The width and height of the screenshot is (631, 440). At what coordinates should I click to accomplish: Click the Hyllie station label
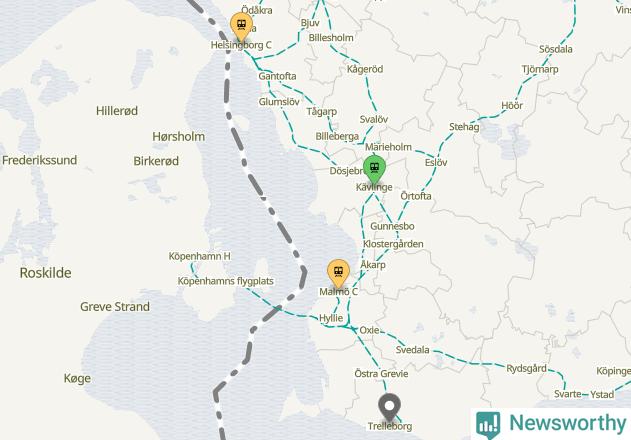click(x=331, y=318)
